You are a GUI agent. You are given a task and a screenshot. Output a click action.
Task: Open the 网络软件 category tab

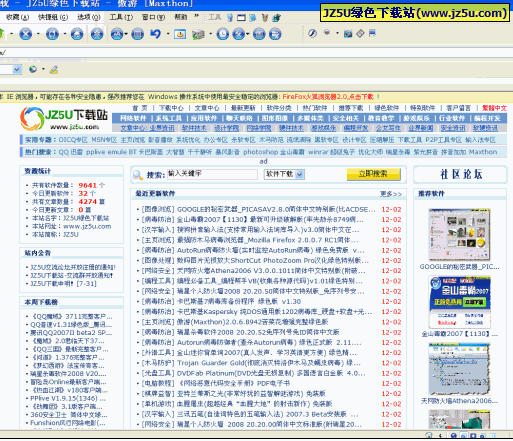click(133, 118)
